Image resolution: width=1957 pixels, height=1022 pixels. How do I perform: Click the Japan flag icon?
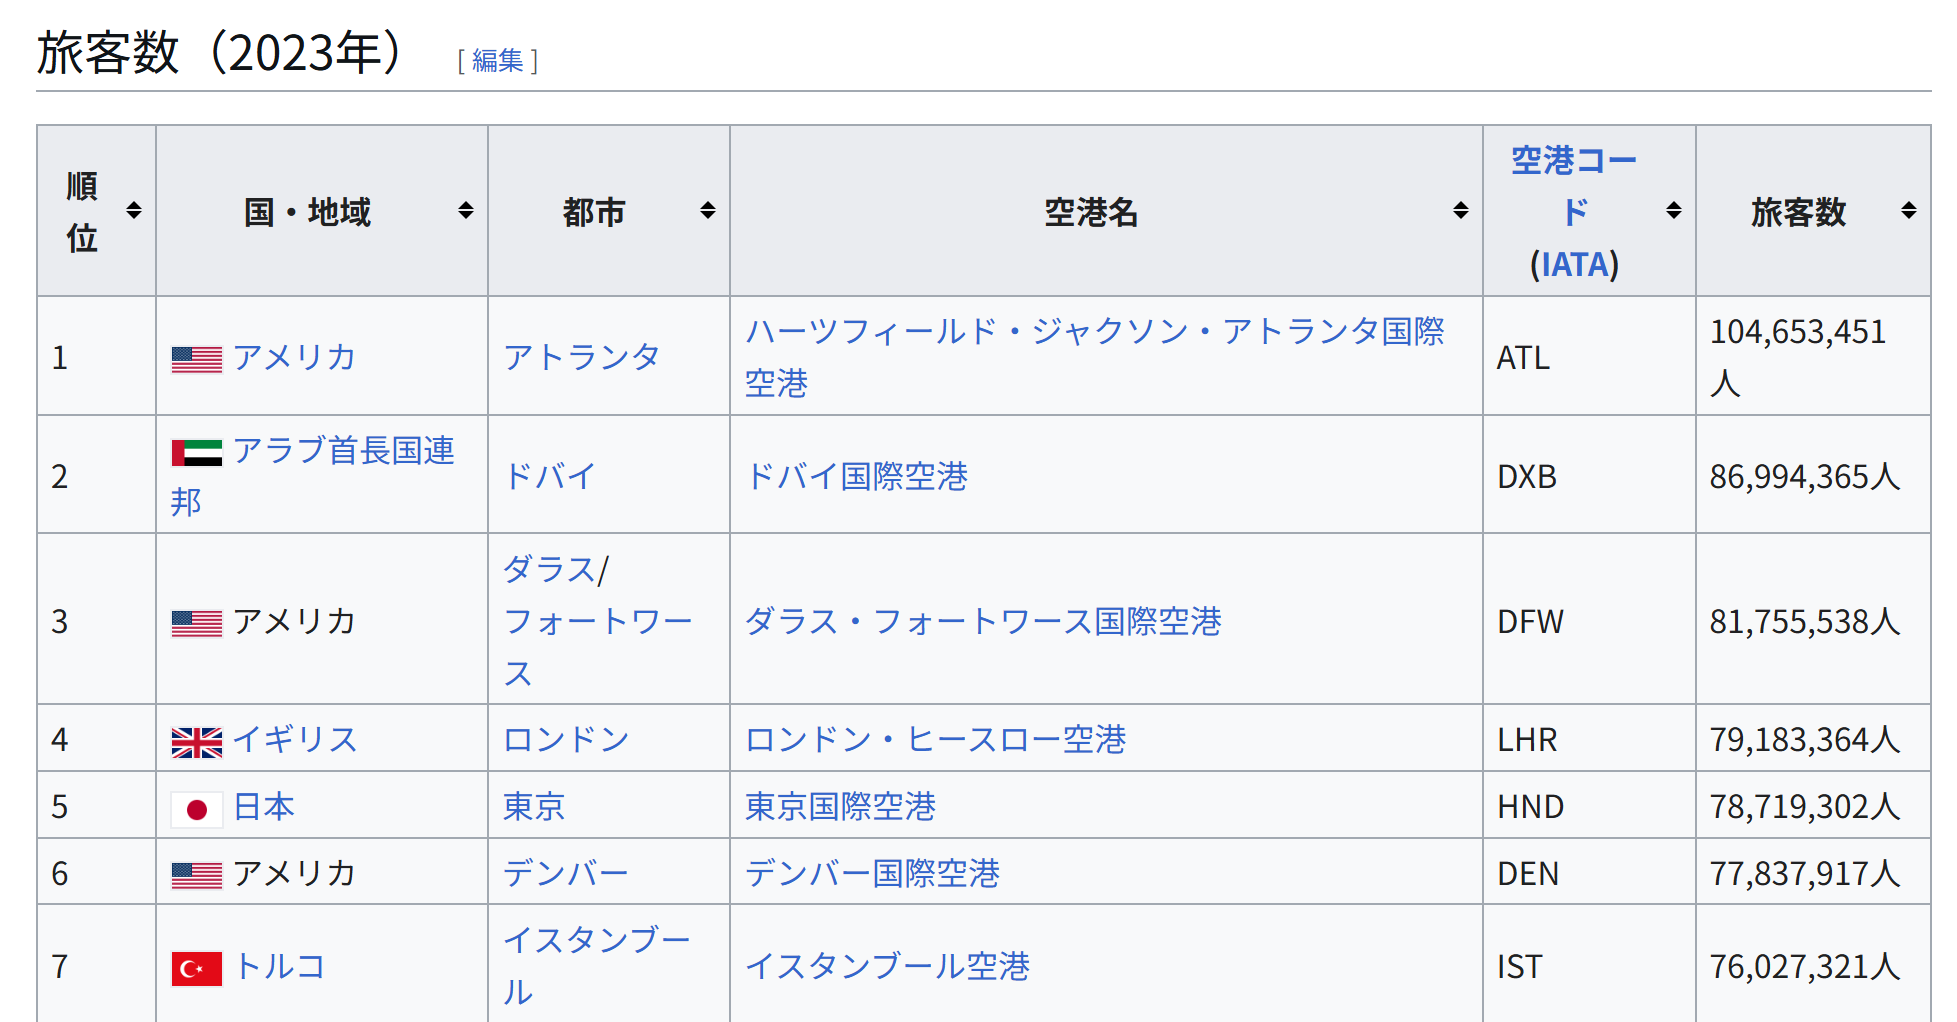pyautogui.click(x=196, y=809)
